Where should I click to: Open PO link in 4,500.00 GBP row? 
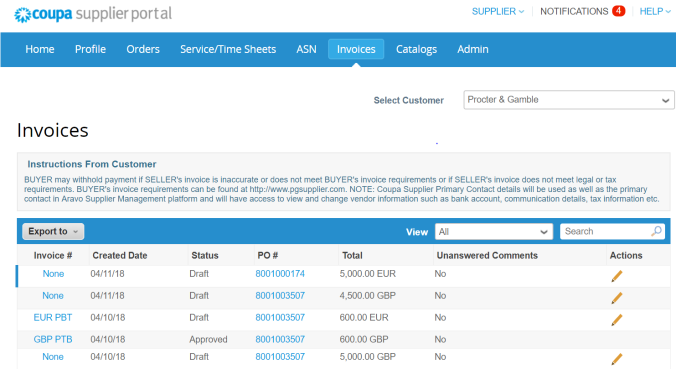coord(280,296)
